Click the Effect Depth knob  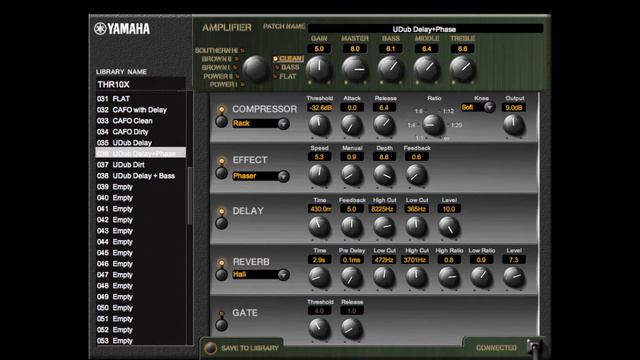[x=384, y=175]
